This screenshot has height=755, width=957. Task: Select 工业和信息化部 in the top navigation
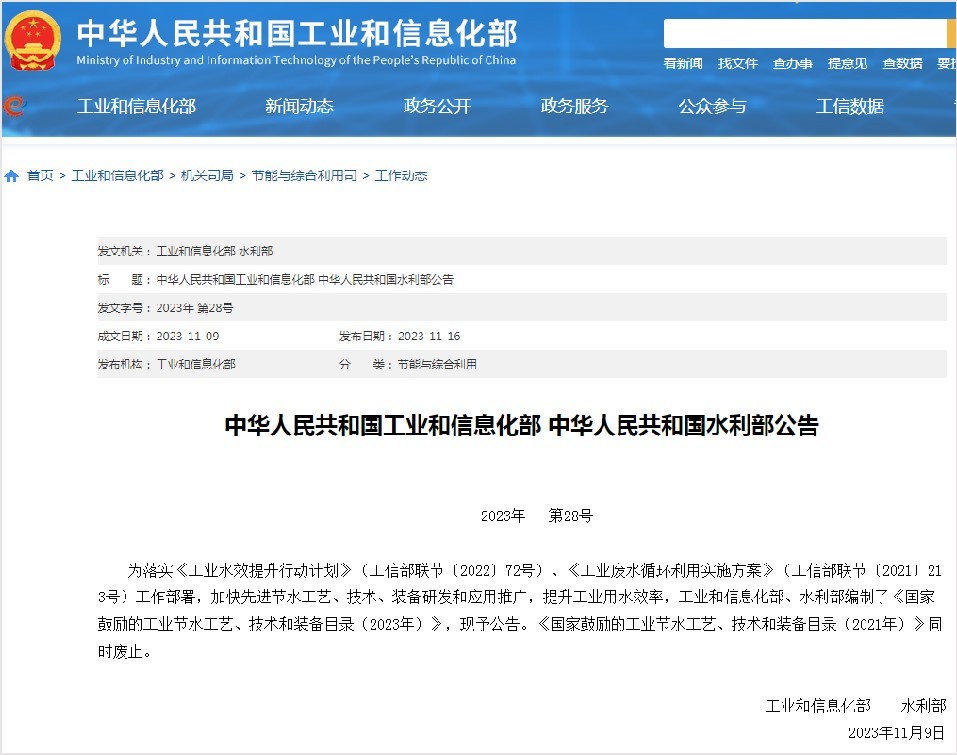[138, 107]
